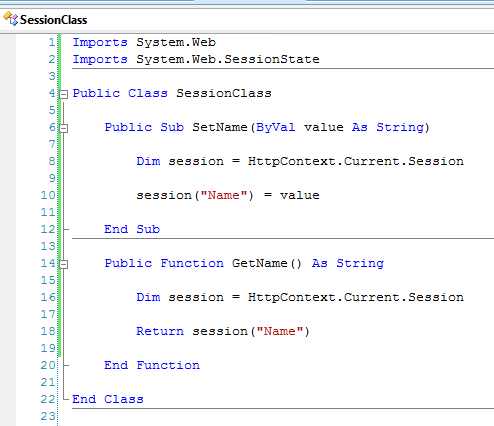Viewport: 494px width, 426px height.
Task: Click 'session("Name") = value' assignment line
Action: click(x=228, y=195)
